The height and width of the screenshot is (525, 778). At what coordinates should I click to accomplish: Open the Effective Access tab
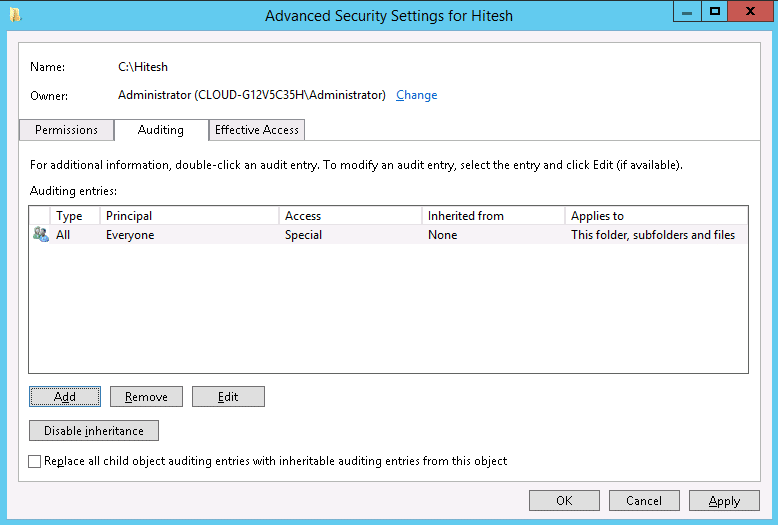point(257,130)
